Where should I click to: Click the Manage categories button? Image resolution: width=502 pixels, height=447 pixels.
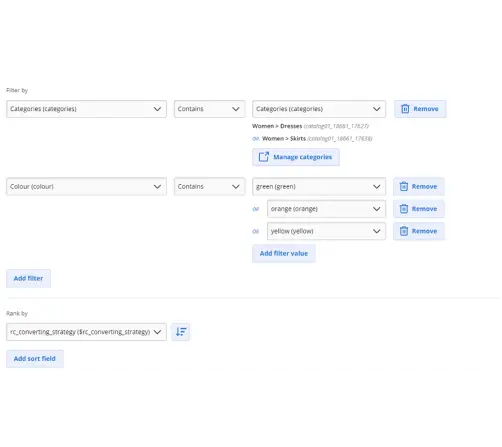tap(296, 157)
